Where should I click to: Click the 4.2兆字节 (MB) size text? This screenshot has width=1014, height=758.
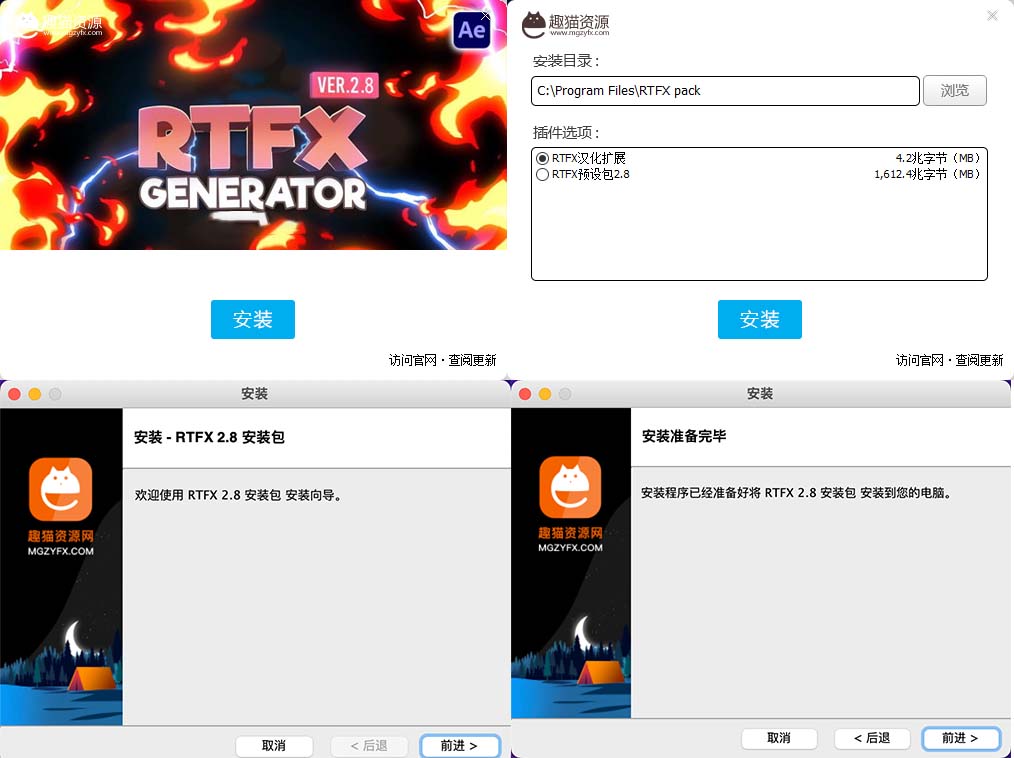pyautogui.click(x=938, y=158)
